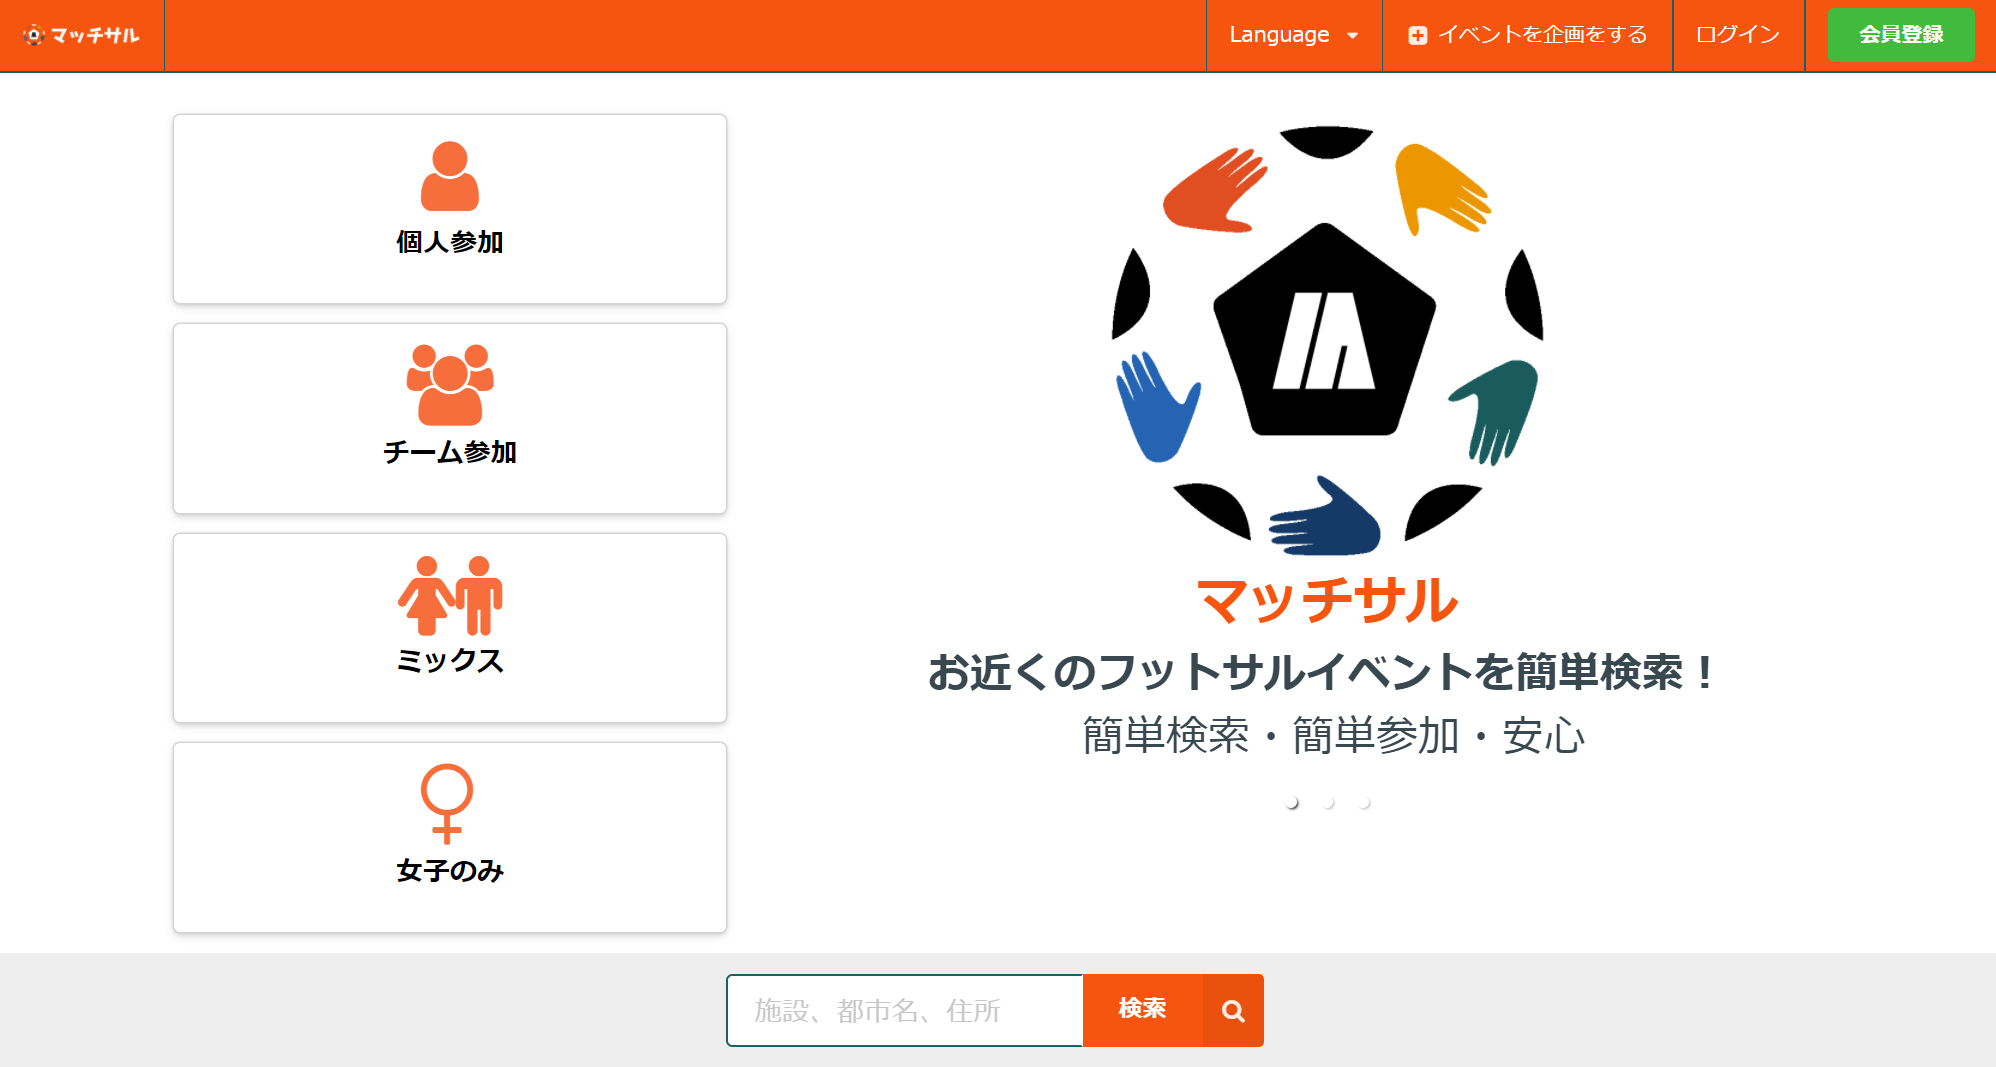This screenshot has height=1067, width=1996.
Task: Click the お近くのフットサルイベントを簡単検索！ headline
Action: [x=1321, y=672]
